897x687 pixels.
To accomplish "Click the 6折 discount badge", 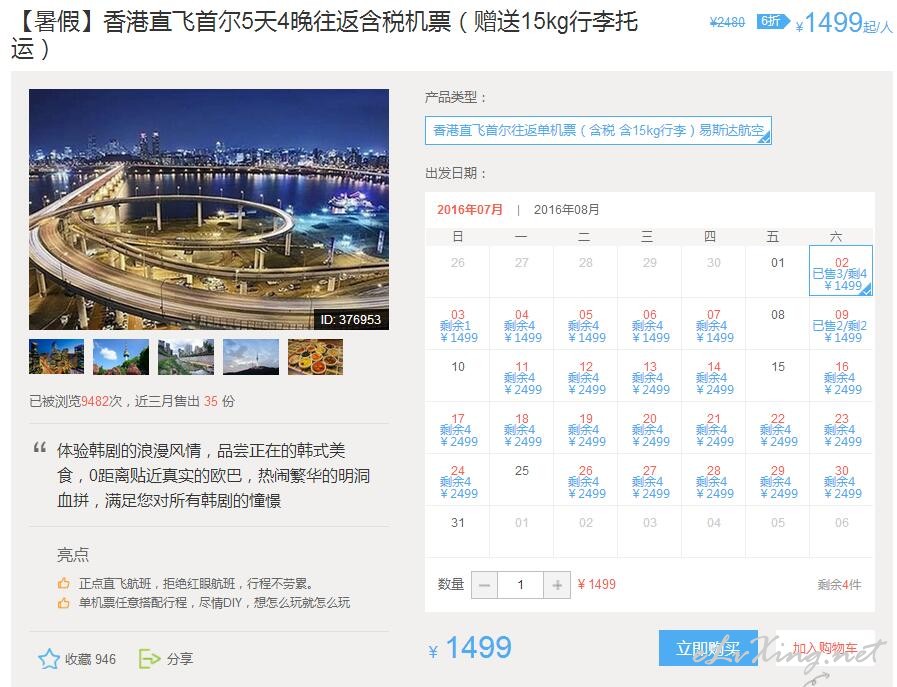I will click(772, 22).
